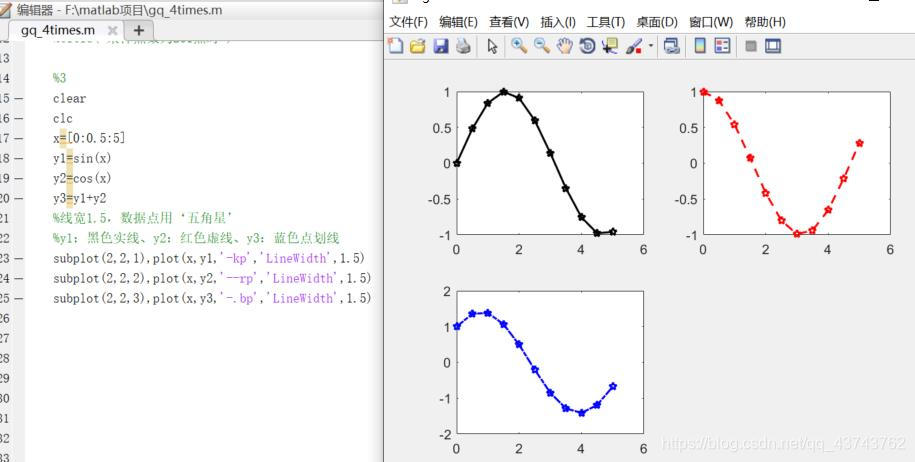The width and height of the screenshot is (915, 462).
Task: Open the 查看(V) menu
Action: coord(509,22)
